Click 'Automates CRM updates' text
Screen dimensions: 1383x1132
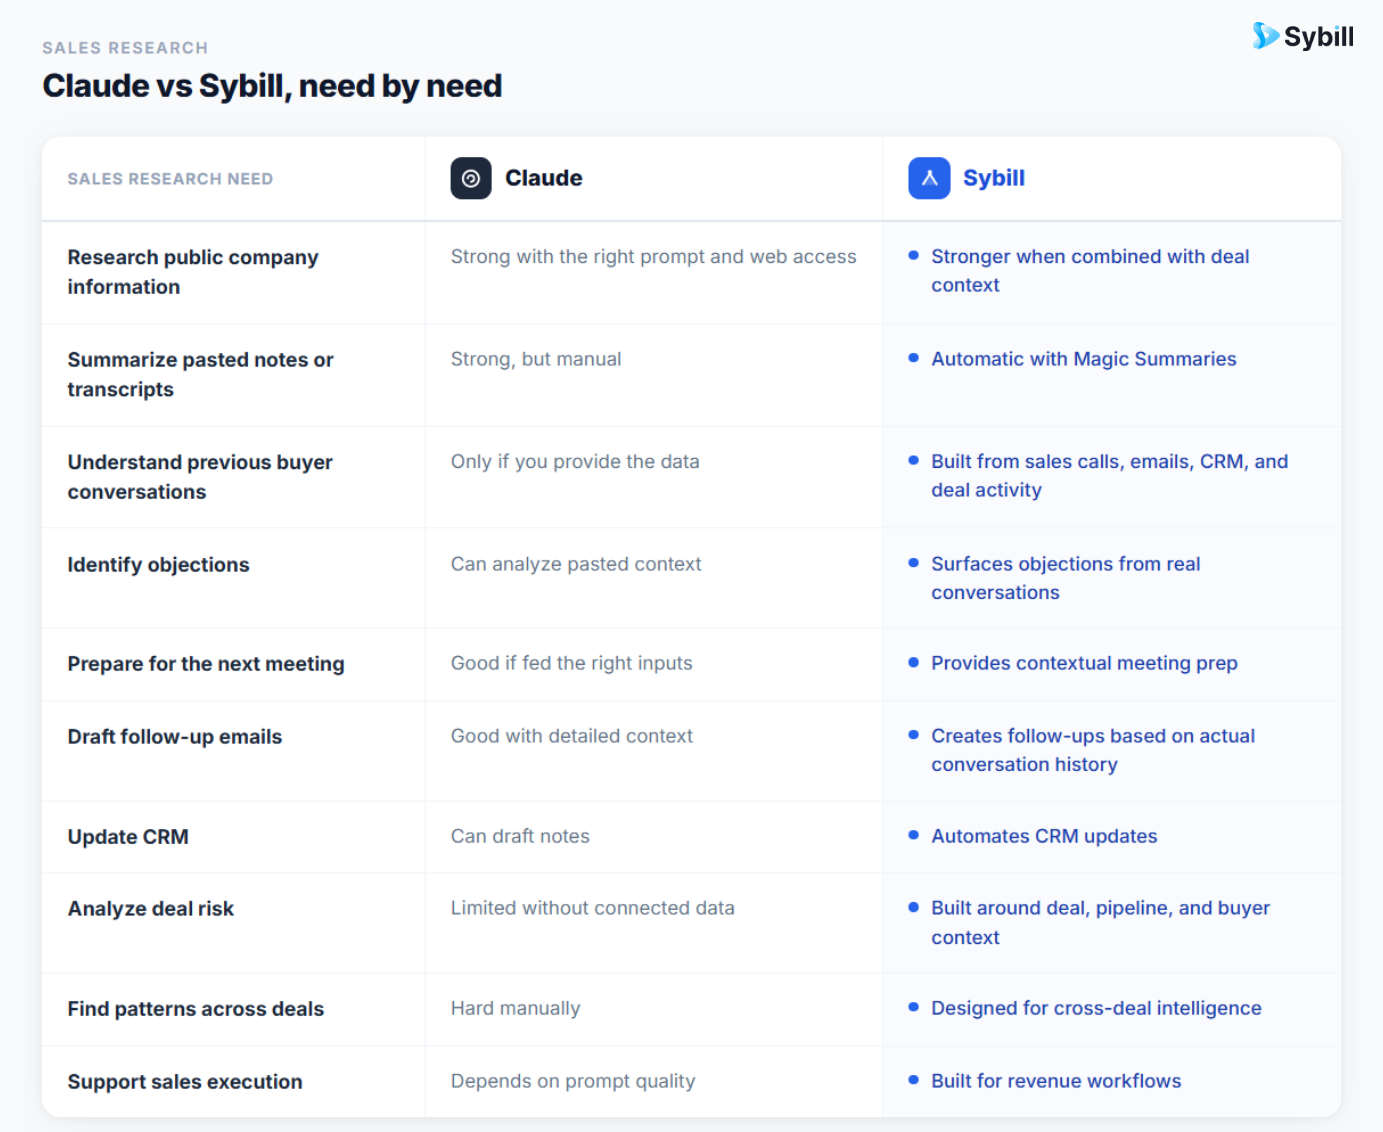[1044, 836]
